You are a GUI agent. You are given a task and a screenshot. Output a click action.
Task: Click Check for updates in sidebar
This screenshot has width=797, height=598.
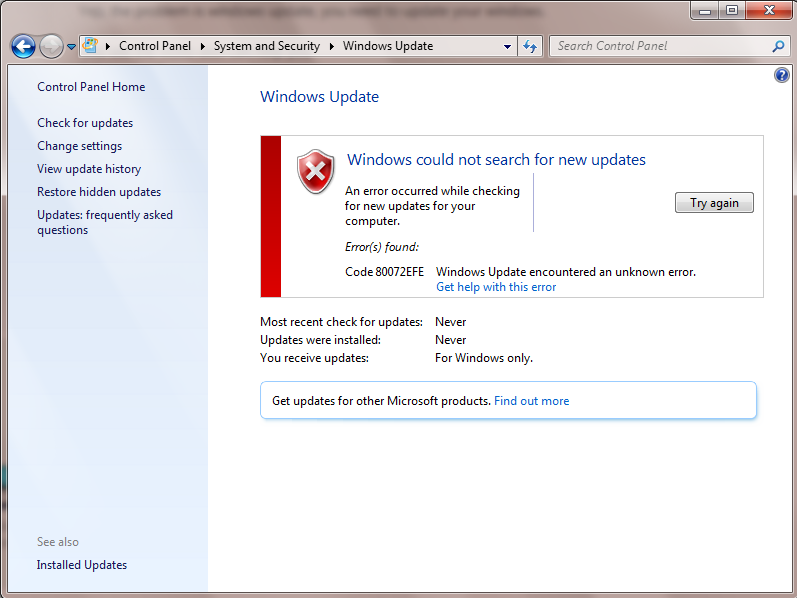coord(85,123)
